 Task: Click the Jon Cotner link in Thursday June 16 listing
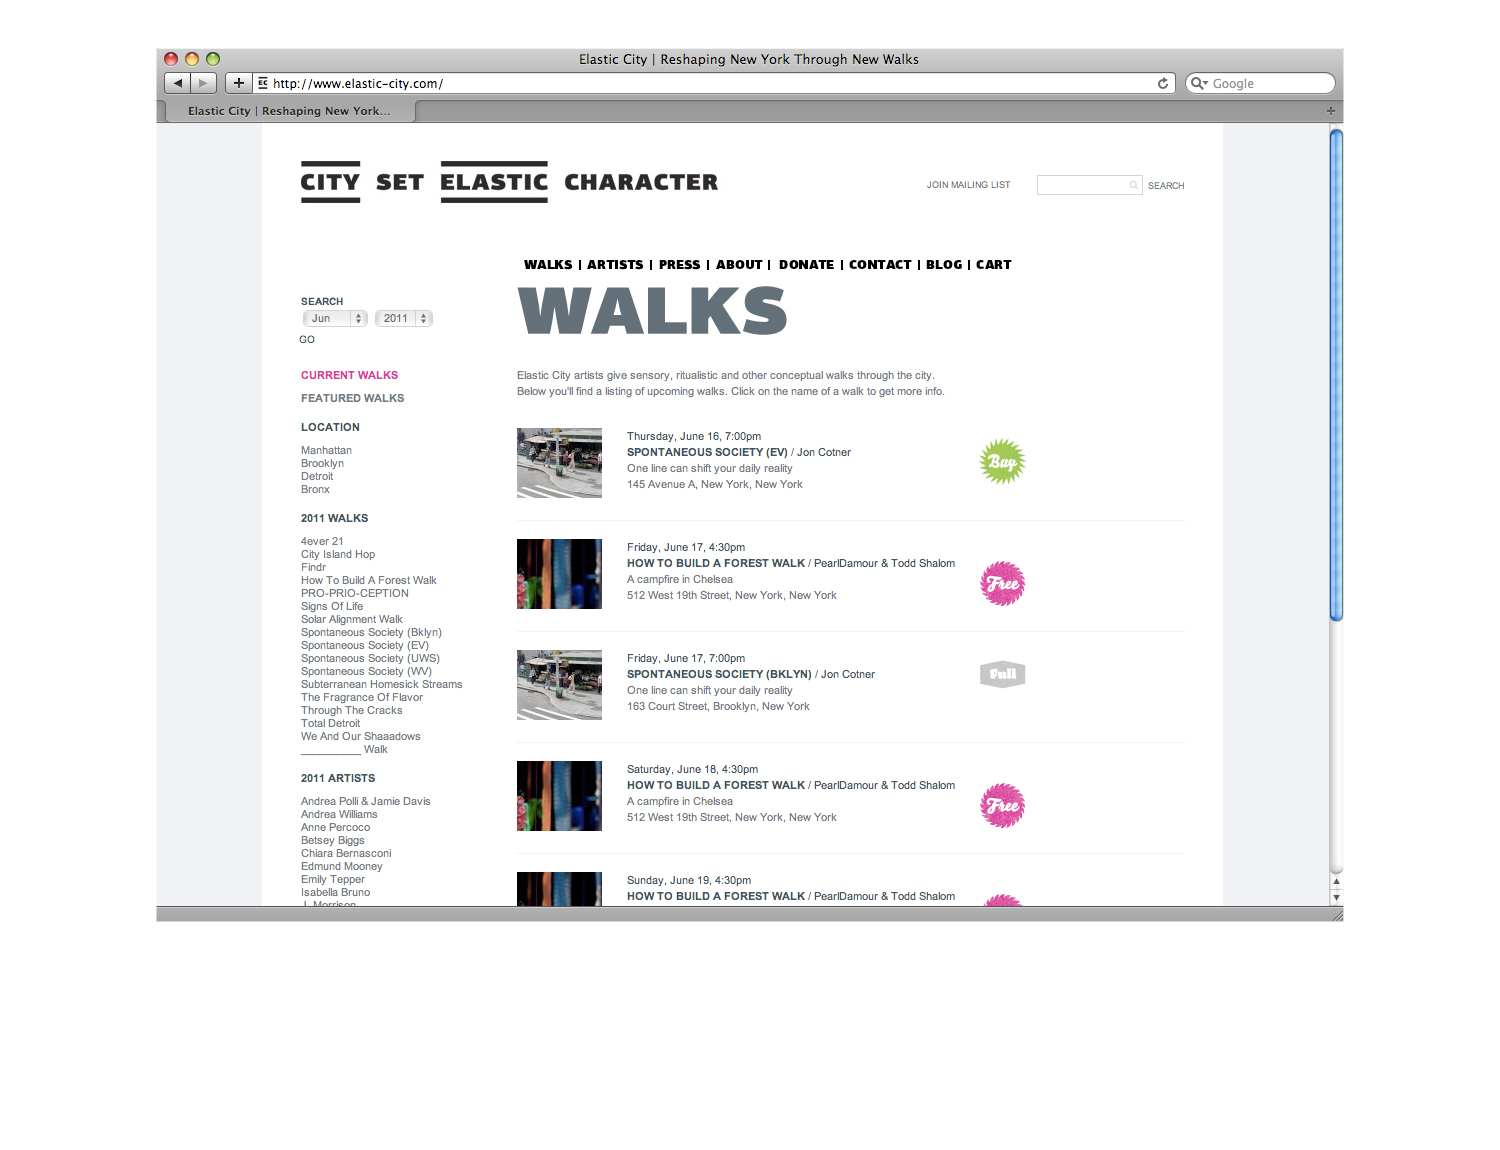(824, 452)
